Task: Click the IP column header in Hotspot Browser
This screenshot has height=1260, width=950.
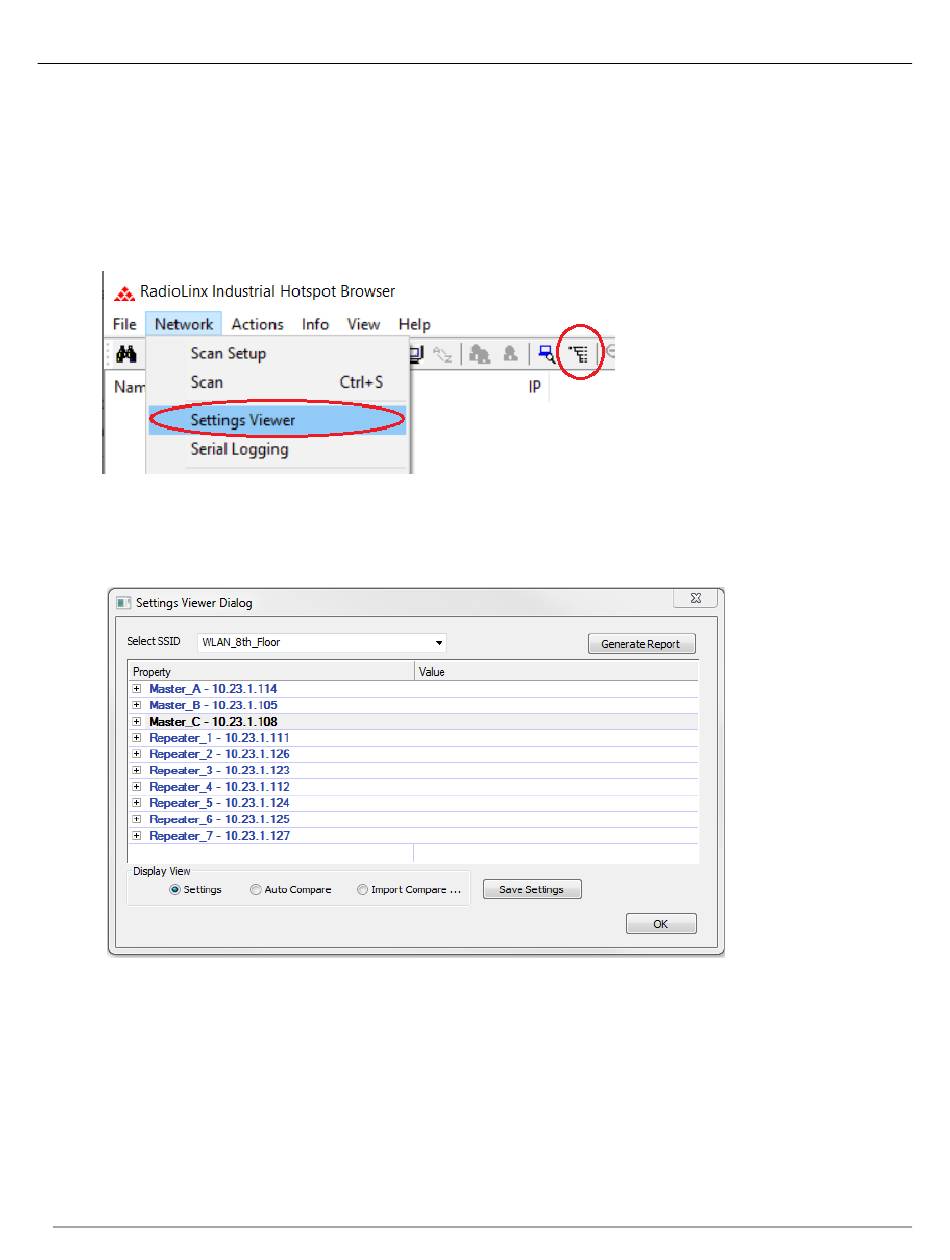Action: pyautogui.click(x=535, y=386)
